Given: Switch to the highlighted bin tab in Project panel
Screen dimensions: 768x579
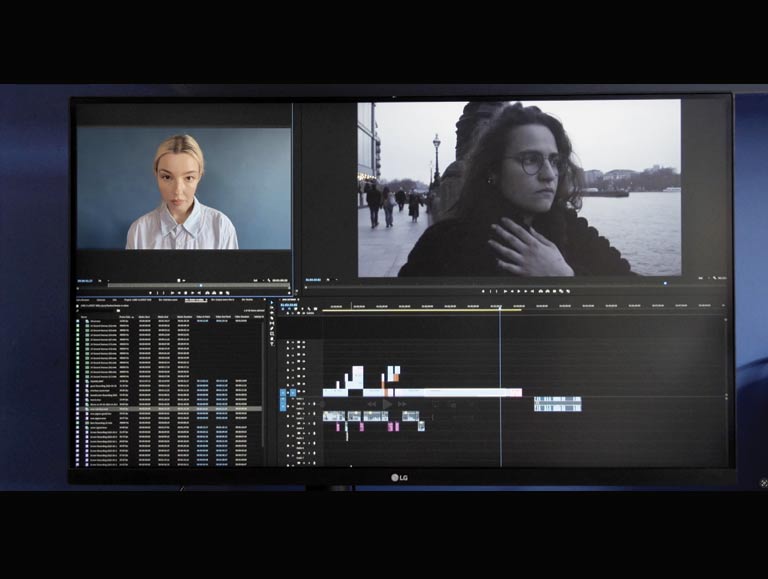Looking at the screenshot, I should pyautogui.click(x=195, y=299).
